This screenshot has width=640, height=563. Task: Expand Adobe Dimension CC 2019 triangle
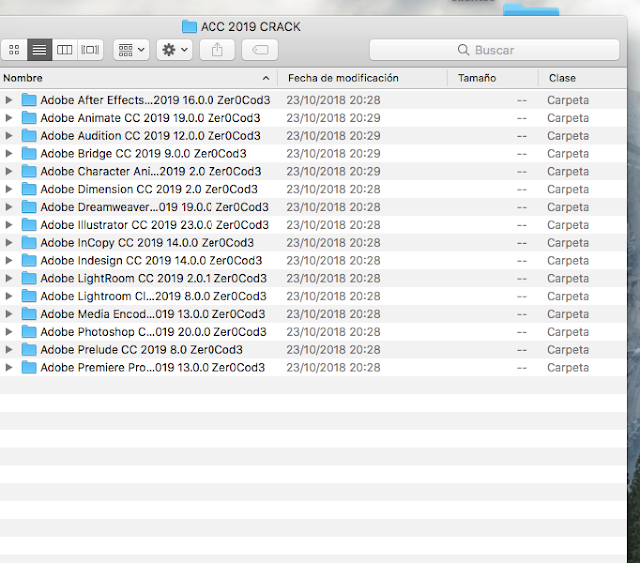click(9, 189)
